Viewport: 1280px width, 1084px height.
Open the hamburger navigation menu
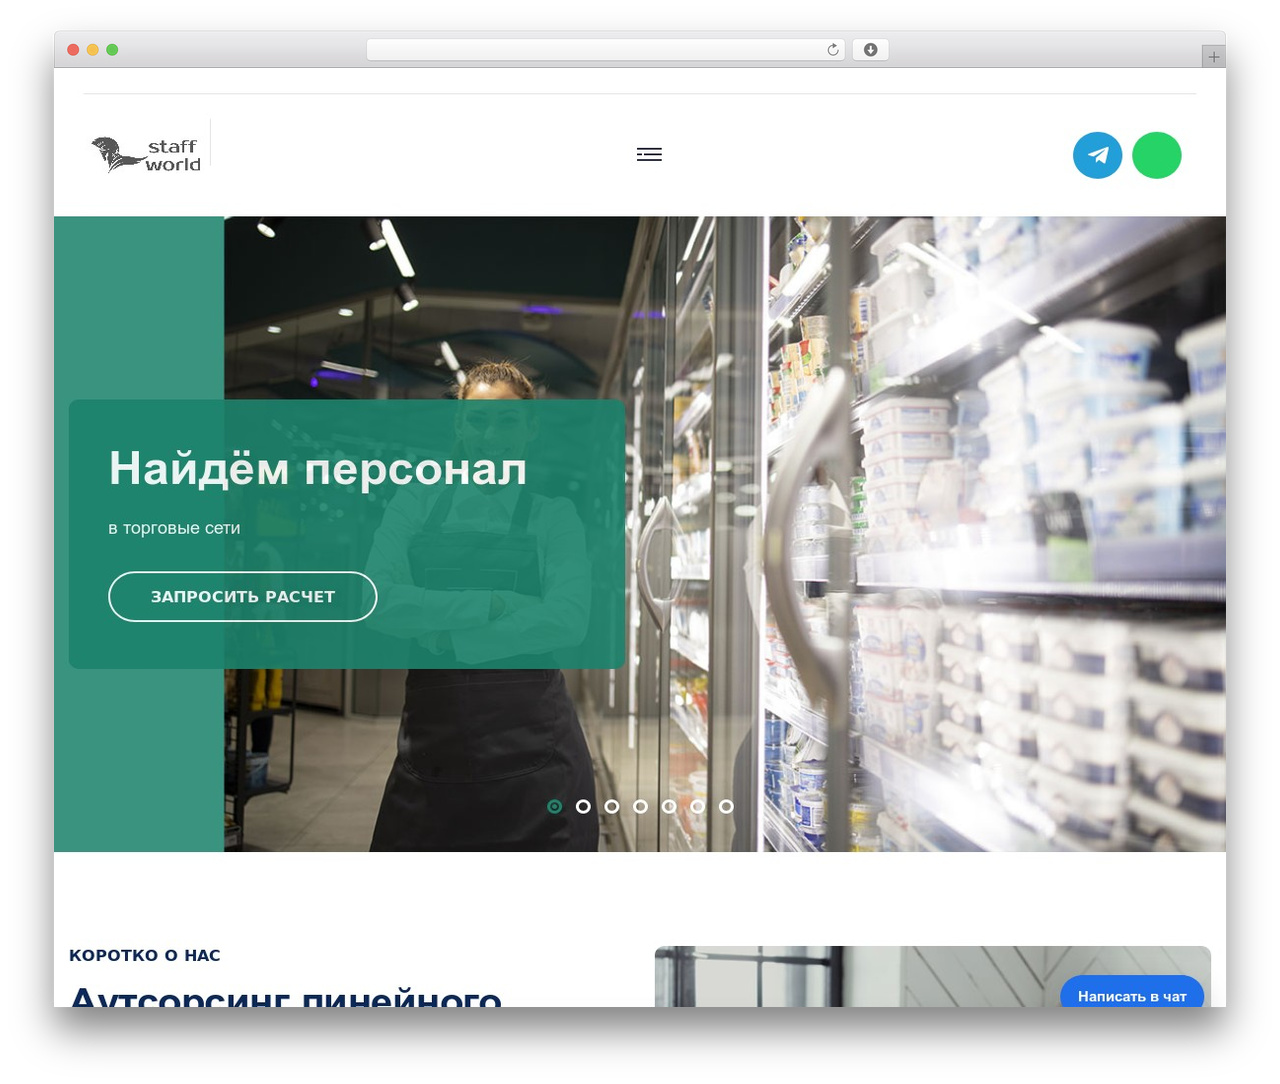coord(649,154)
